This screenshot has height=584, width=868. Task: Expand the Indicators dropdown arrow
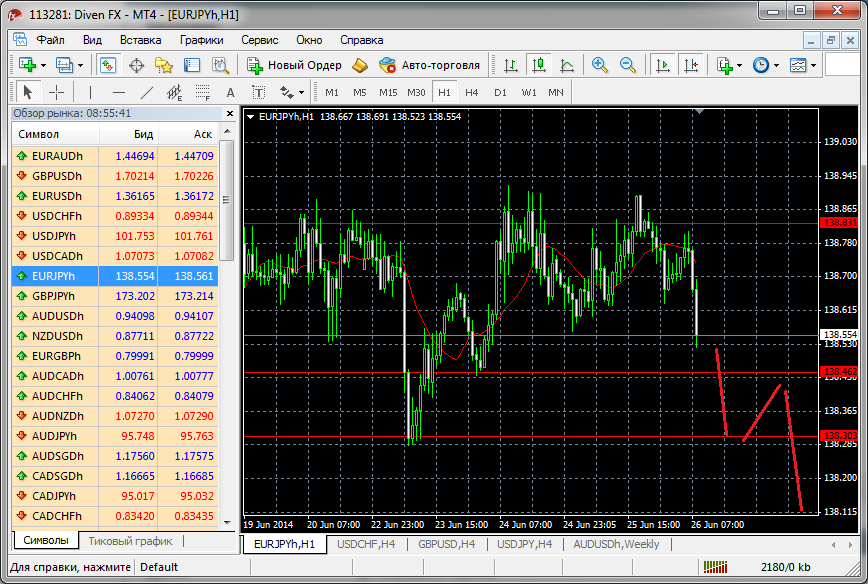(740, 66)
